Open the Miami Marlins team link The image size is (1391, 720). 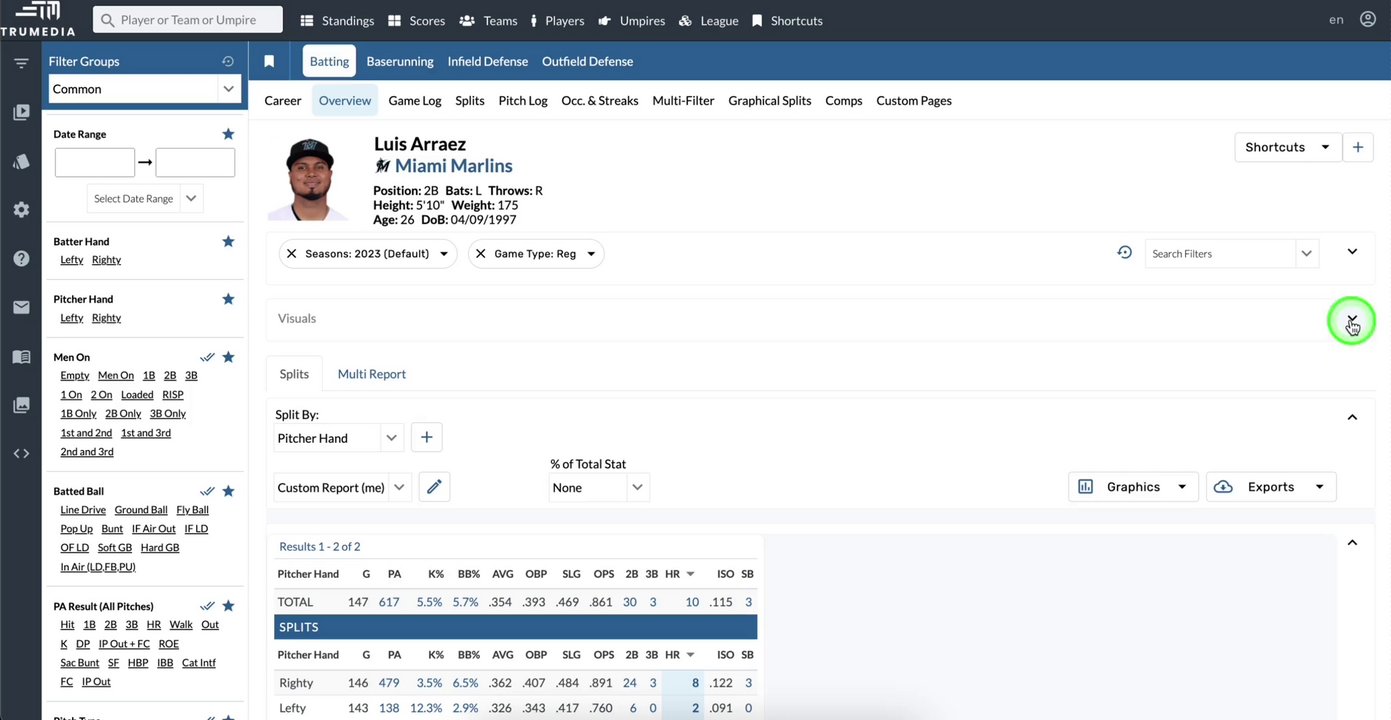click(x=454, y=166)
